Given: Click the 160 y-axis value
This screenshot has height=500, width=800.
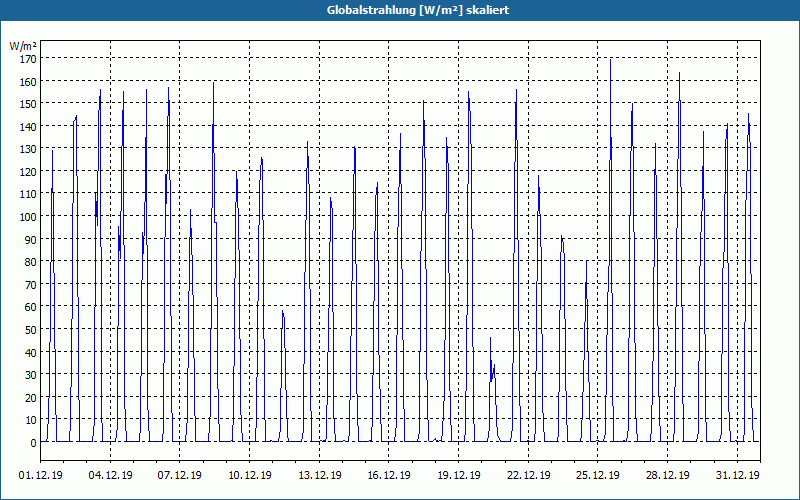Looking at the screenshot, I should point(28,82).
